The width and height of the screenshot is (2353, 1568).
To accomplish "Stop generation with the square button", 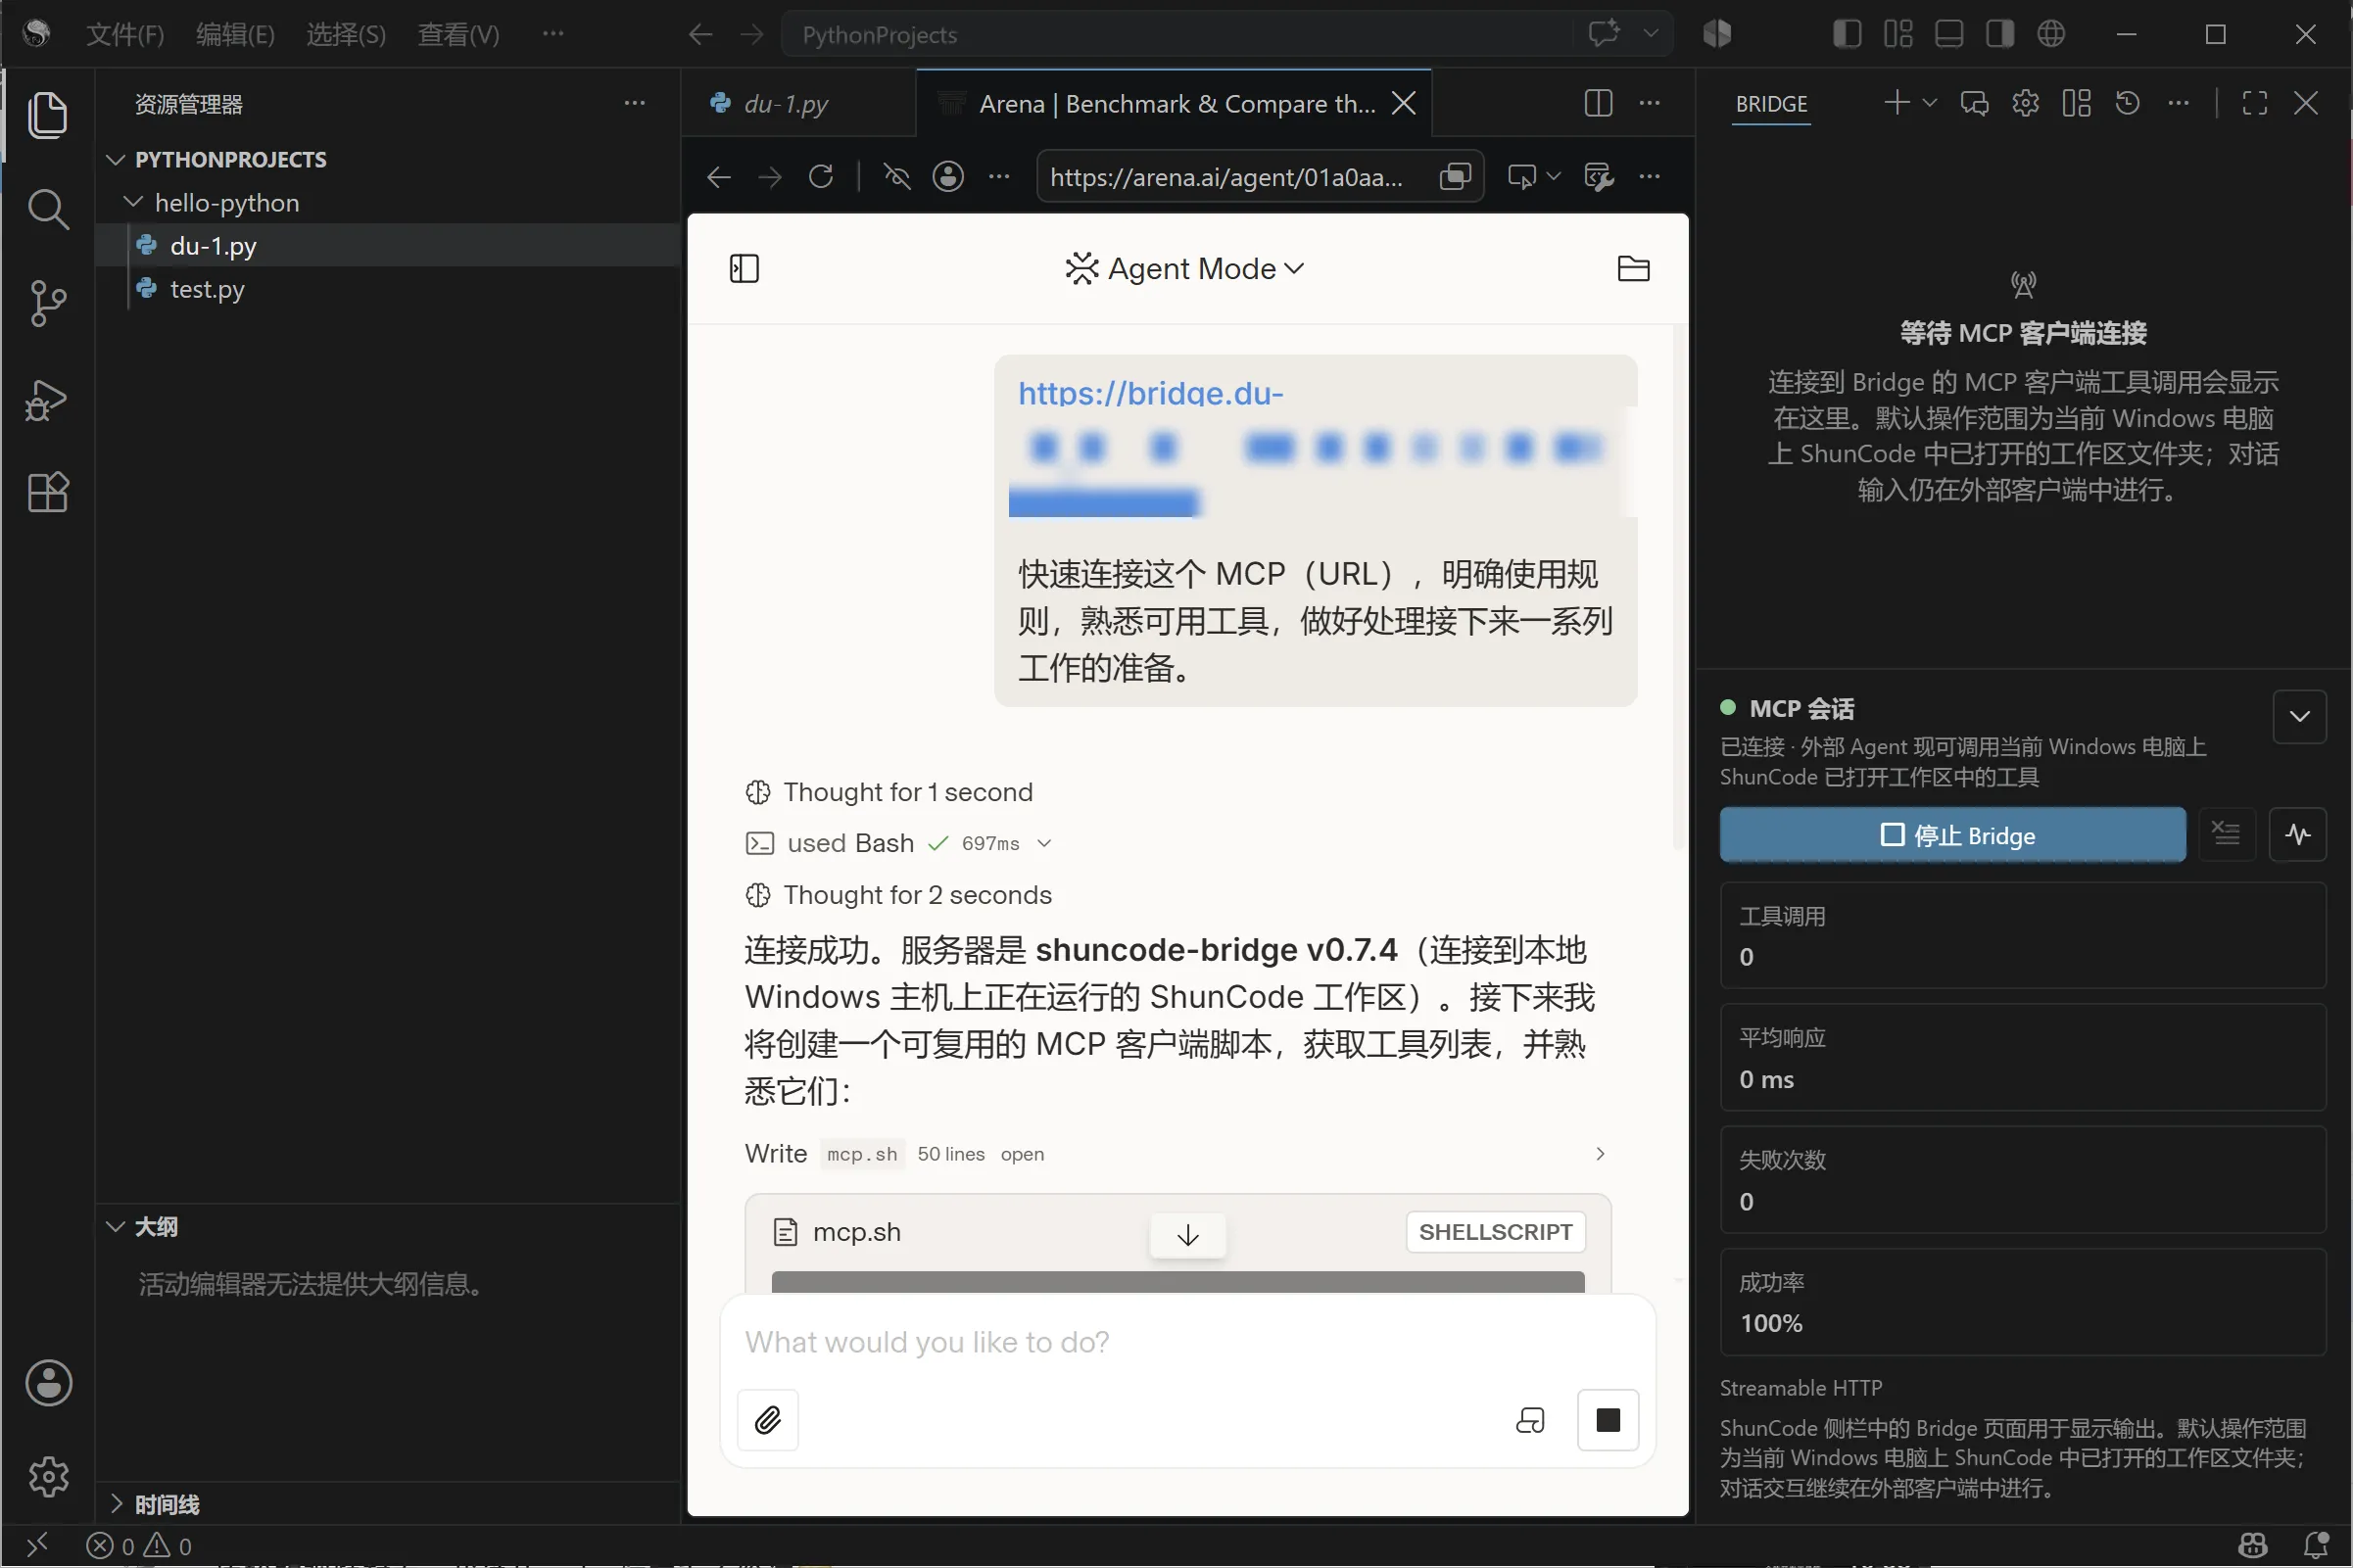I will coord(1607,1419).
